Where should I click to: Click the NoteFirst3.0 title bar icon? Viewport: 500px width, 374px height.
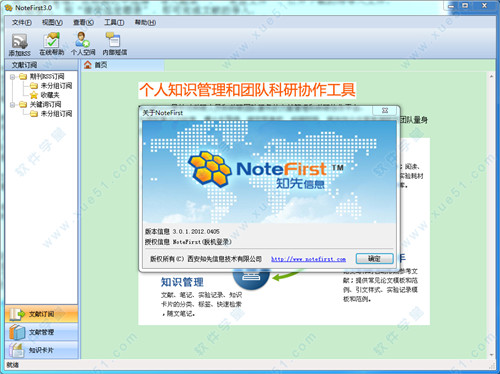[x=9, y=7]
